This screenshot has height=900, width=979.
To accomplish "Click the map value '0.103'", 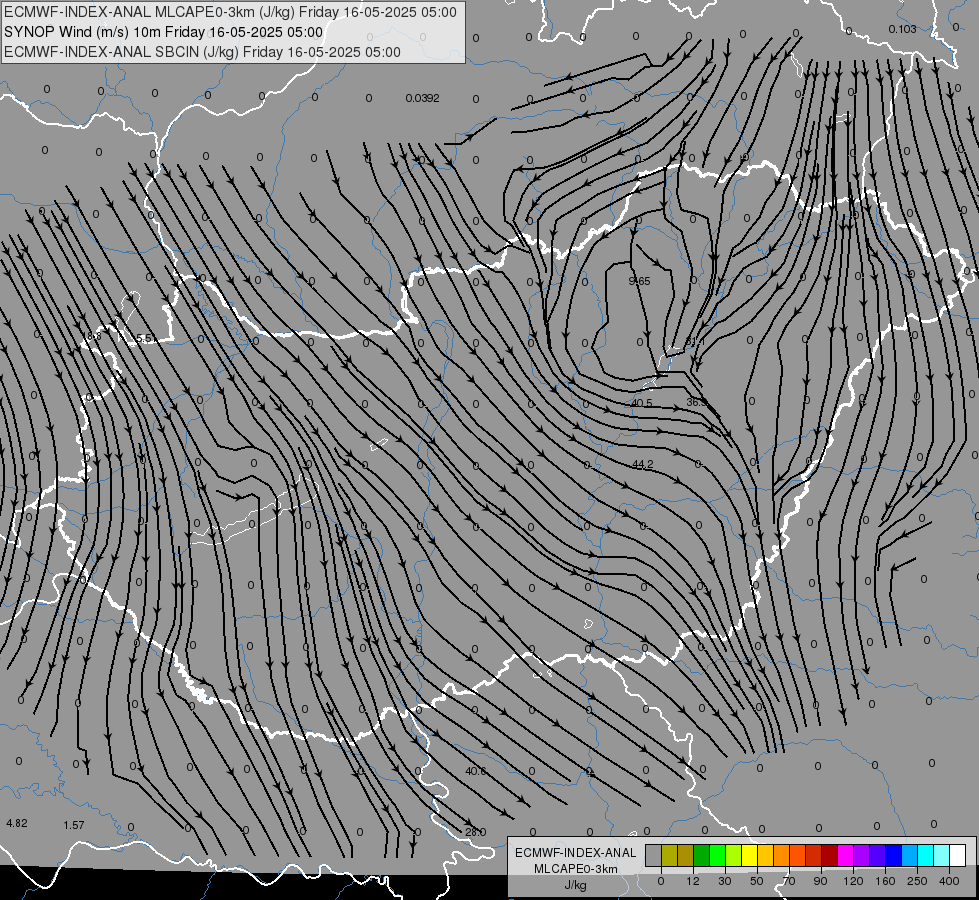I will [902, 29].
